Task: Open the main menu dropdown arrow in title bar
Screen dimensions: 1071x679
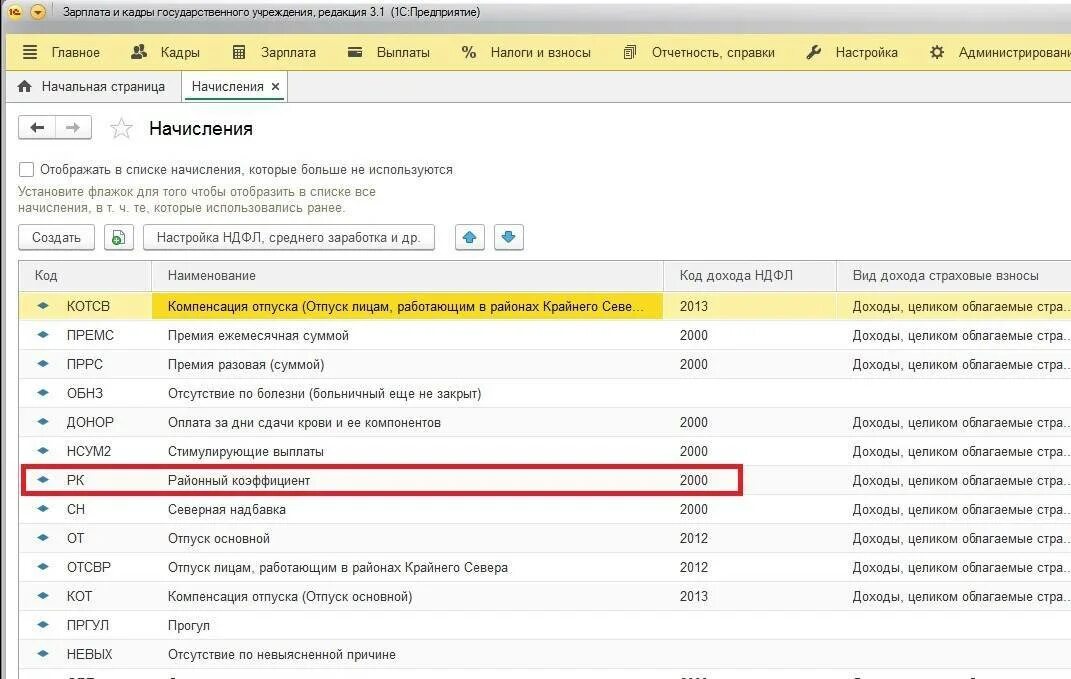Action: [38, 12]
